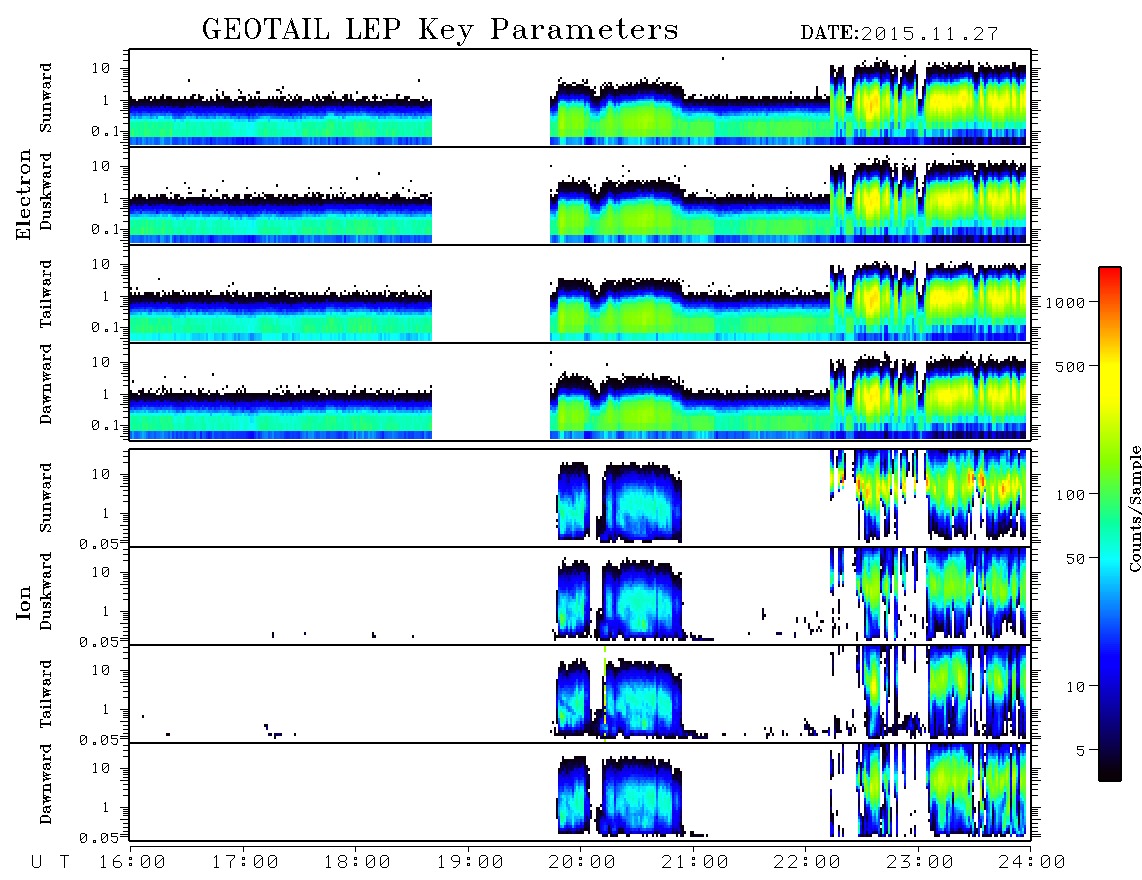The height and width of the screenshot is (880, 1142).
Task: Select the "0.05" tick of Ion Sunward panel
Action: coord(98,543)
